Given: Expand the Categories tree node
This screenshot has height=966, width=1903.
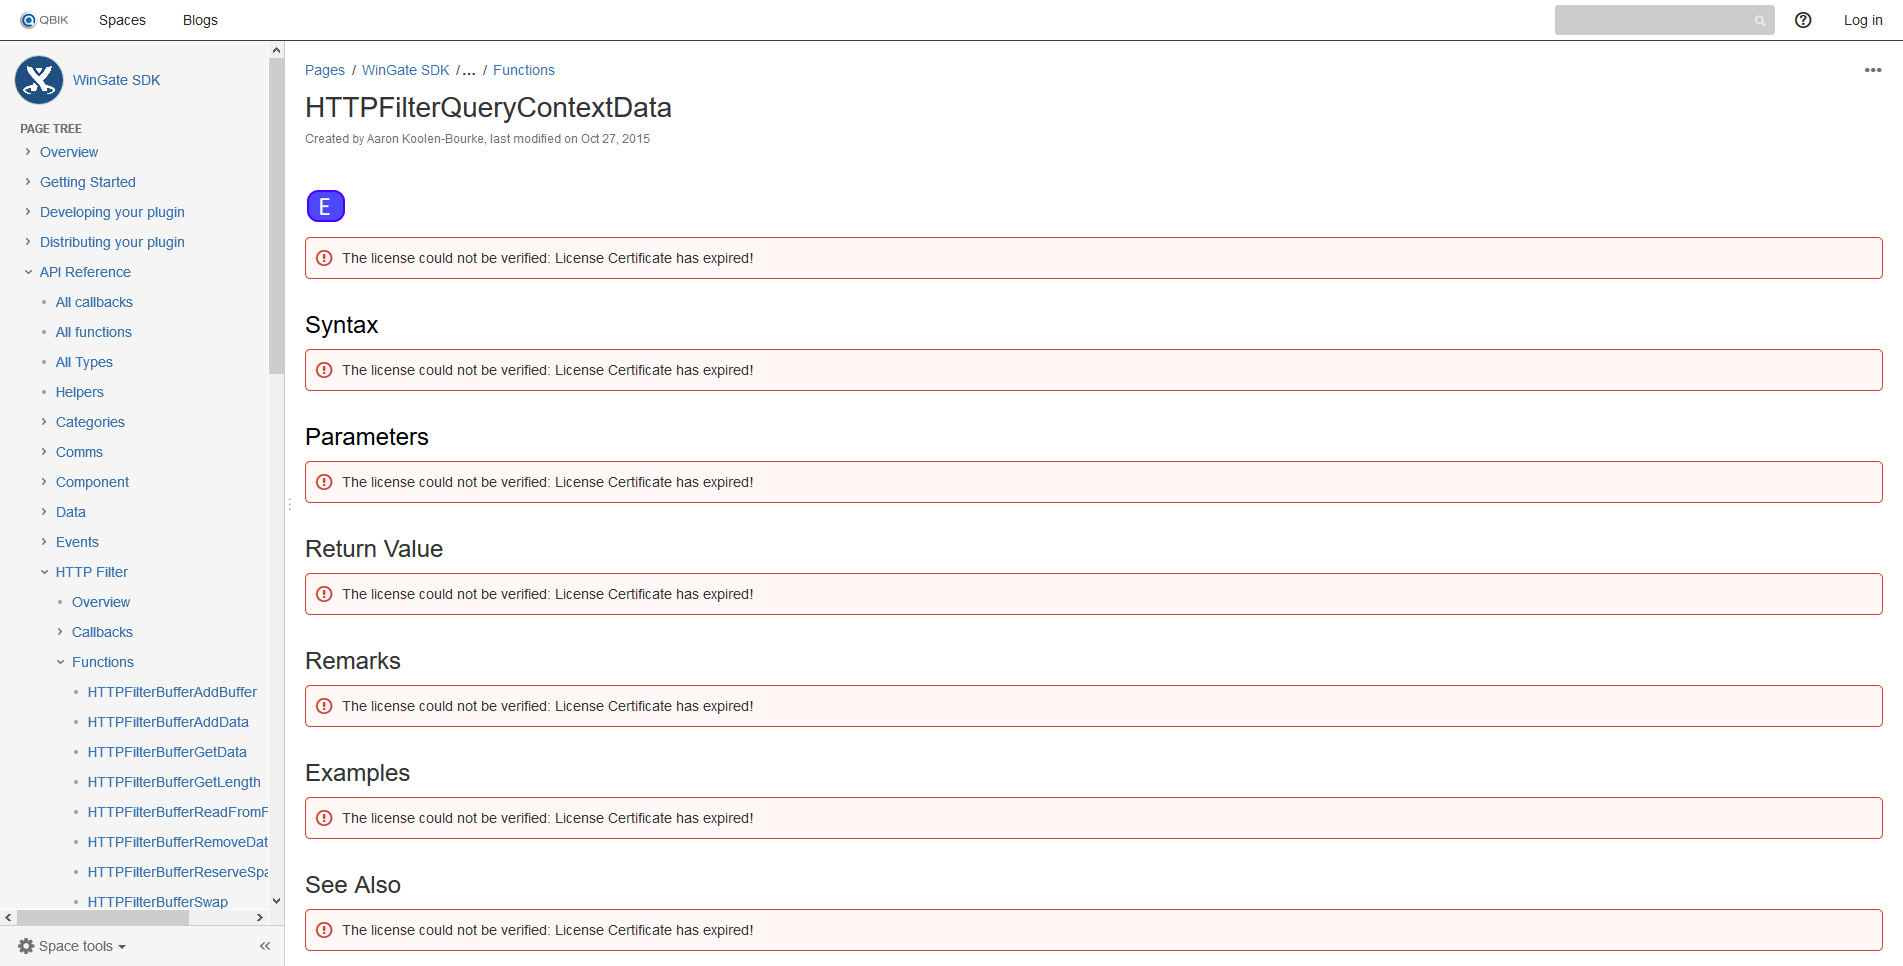Looking at the screenshot, I should pyautogui.click(x=44, y=422).
